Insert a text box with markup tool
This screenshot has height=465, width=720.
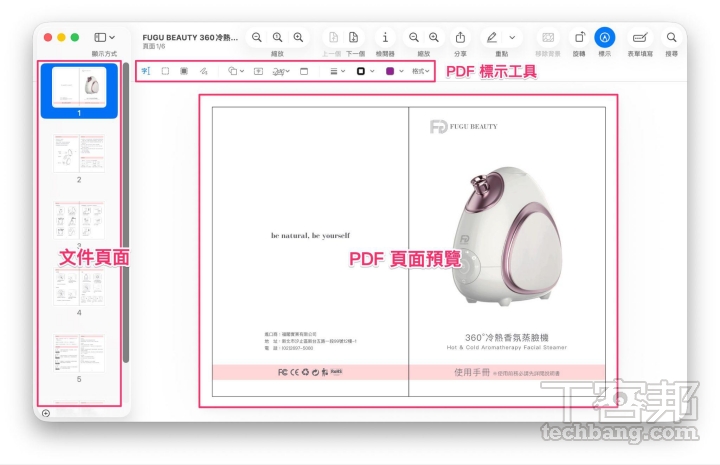pos(259,71)
